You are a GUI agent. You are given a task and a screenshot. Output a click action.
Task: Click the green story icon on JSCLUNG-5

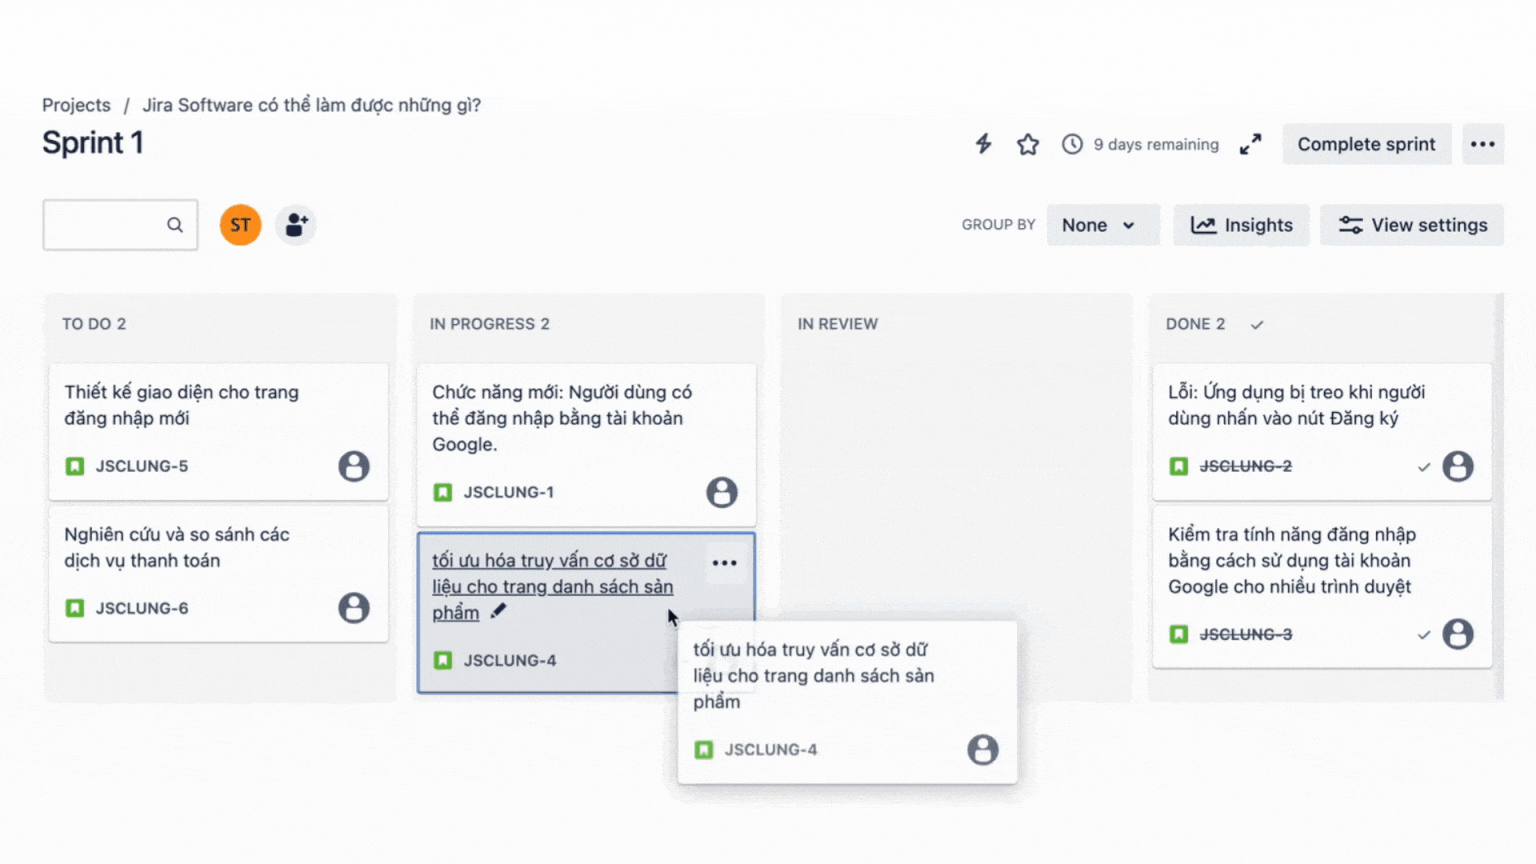[x=74, y=466]
